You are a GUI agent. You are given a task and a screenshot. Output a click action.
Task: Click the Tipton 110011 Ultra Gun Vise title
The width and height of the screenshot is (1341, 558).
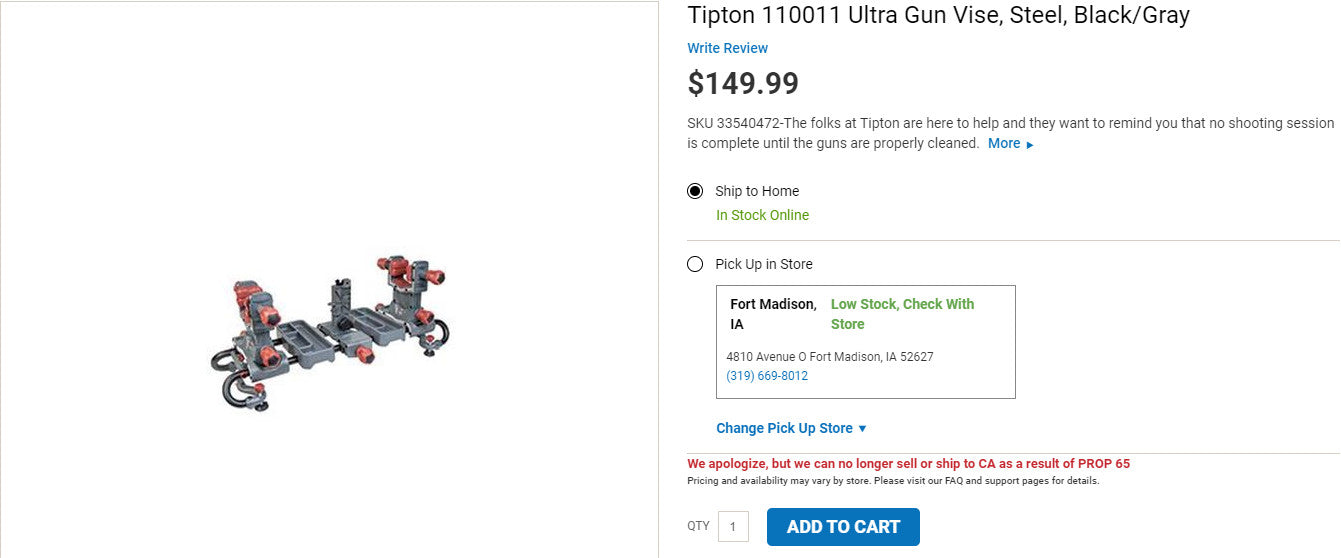(x=938, y=15)
